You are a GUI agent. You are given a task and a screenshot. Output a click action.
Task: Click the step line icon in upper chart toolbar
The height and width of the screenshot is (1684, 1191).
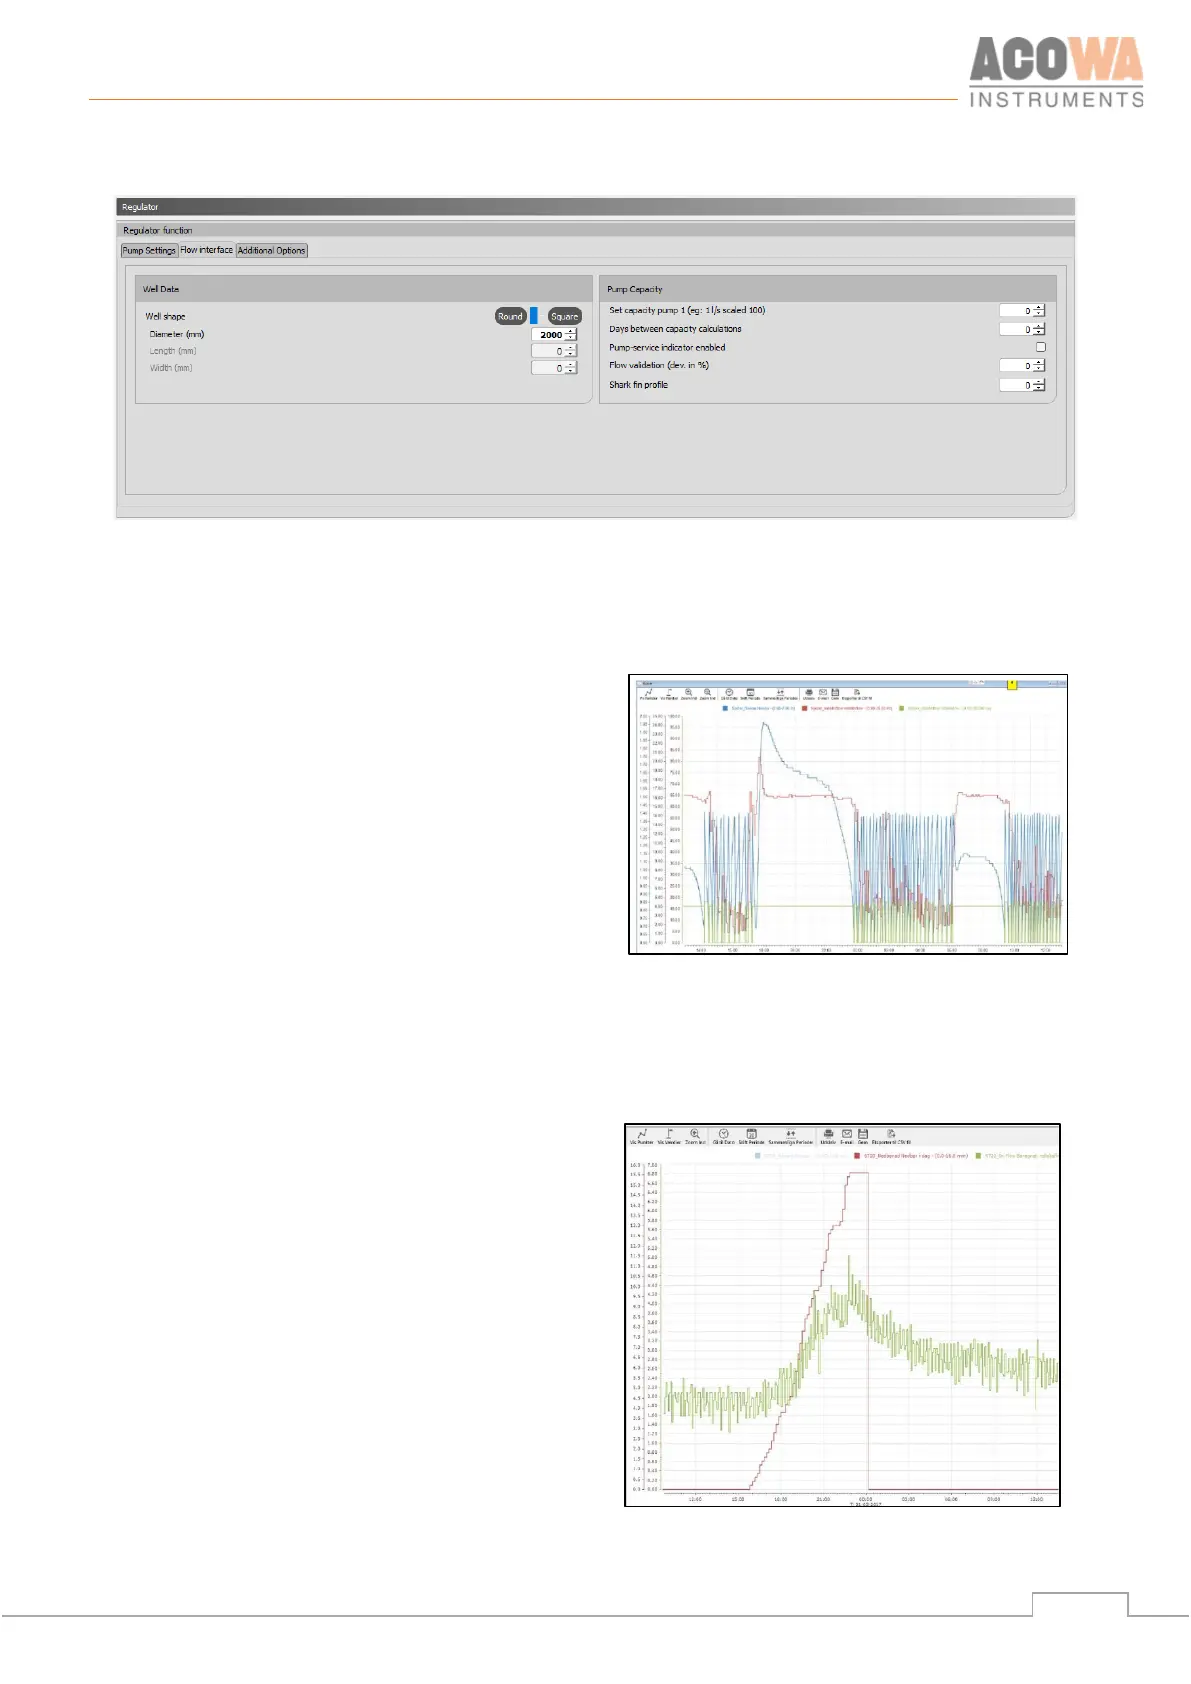tap(669, 692)
